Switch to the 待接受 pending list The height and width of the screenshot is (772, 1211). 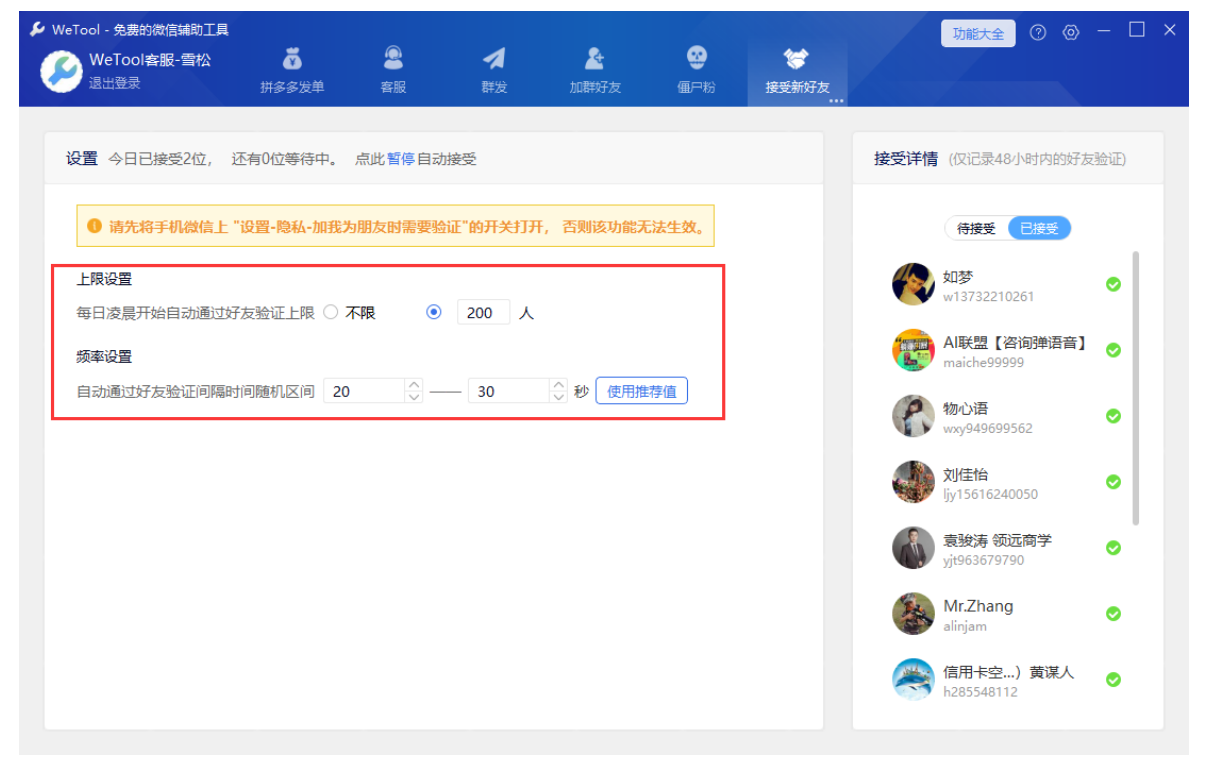pyautogui.click(x=976, y=228)
